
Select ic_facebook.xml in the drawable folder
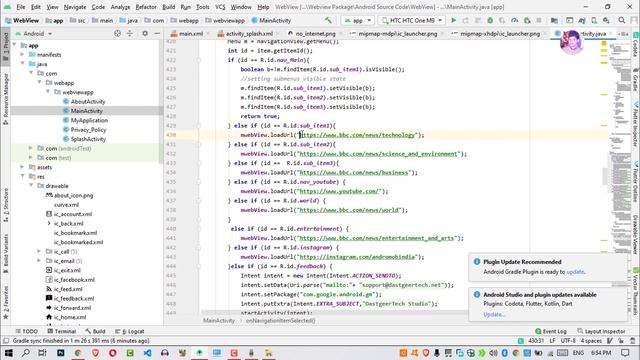74,280
